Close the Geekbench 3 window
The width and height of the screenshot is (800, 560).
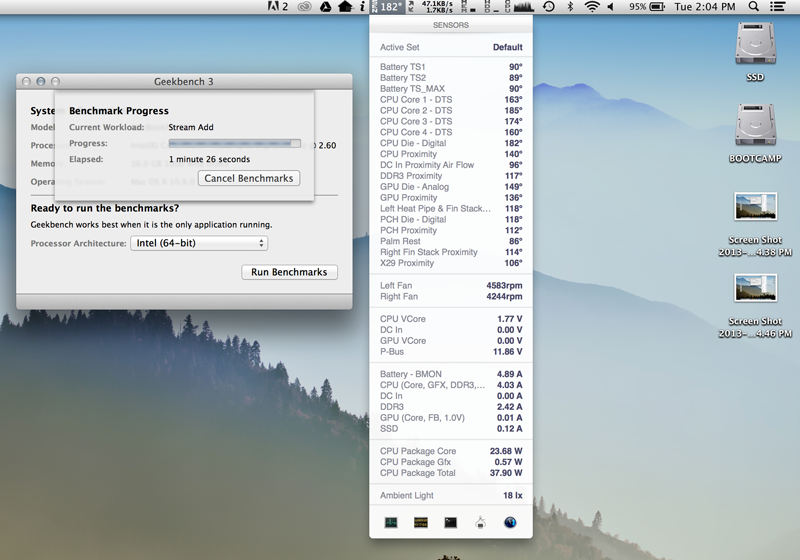[x=27, y=82]
